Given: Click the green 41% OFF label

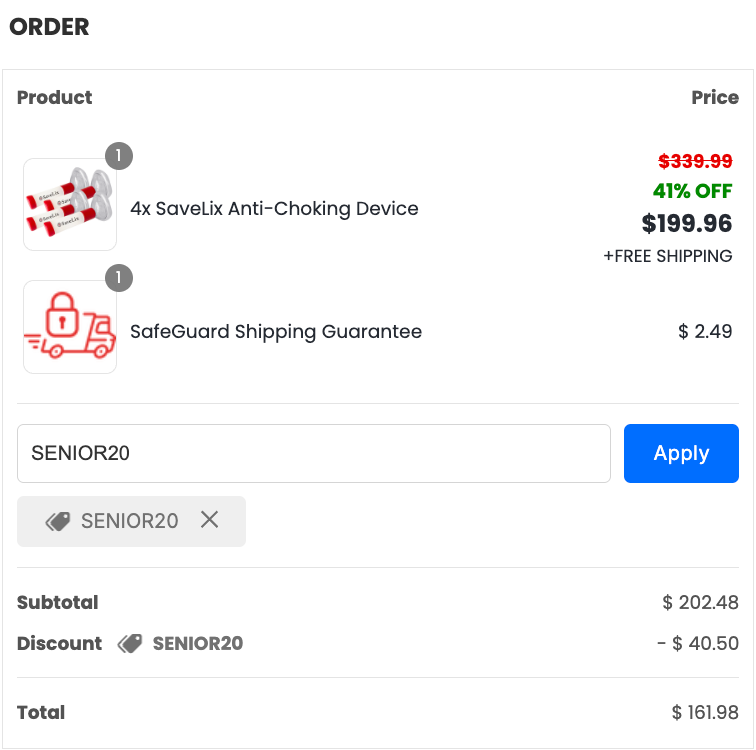Looking at the screenshot, I should (692, 191).
